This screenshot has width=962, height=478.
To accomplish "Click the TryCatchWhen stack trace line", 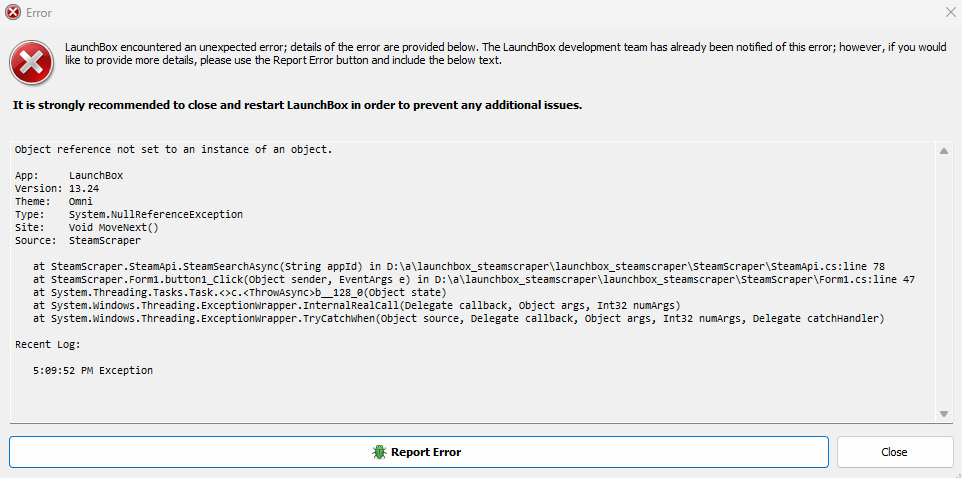I will click(458, 318).
